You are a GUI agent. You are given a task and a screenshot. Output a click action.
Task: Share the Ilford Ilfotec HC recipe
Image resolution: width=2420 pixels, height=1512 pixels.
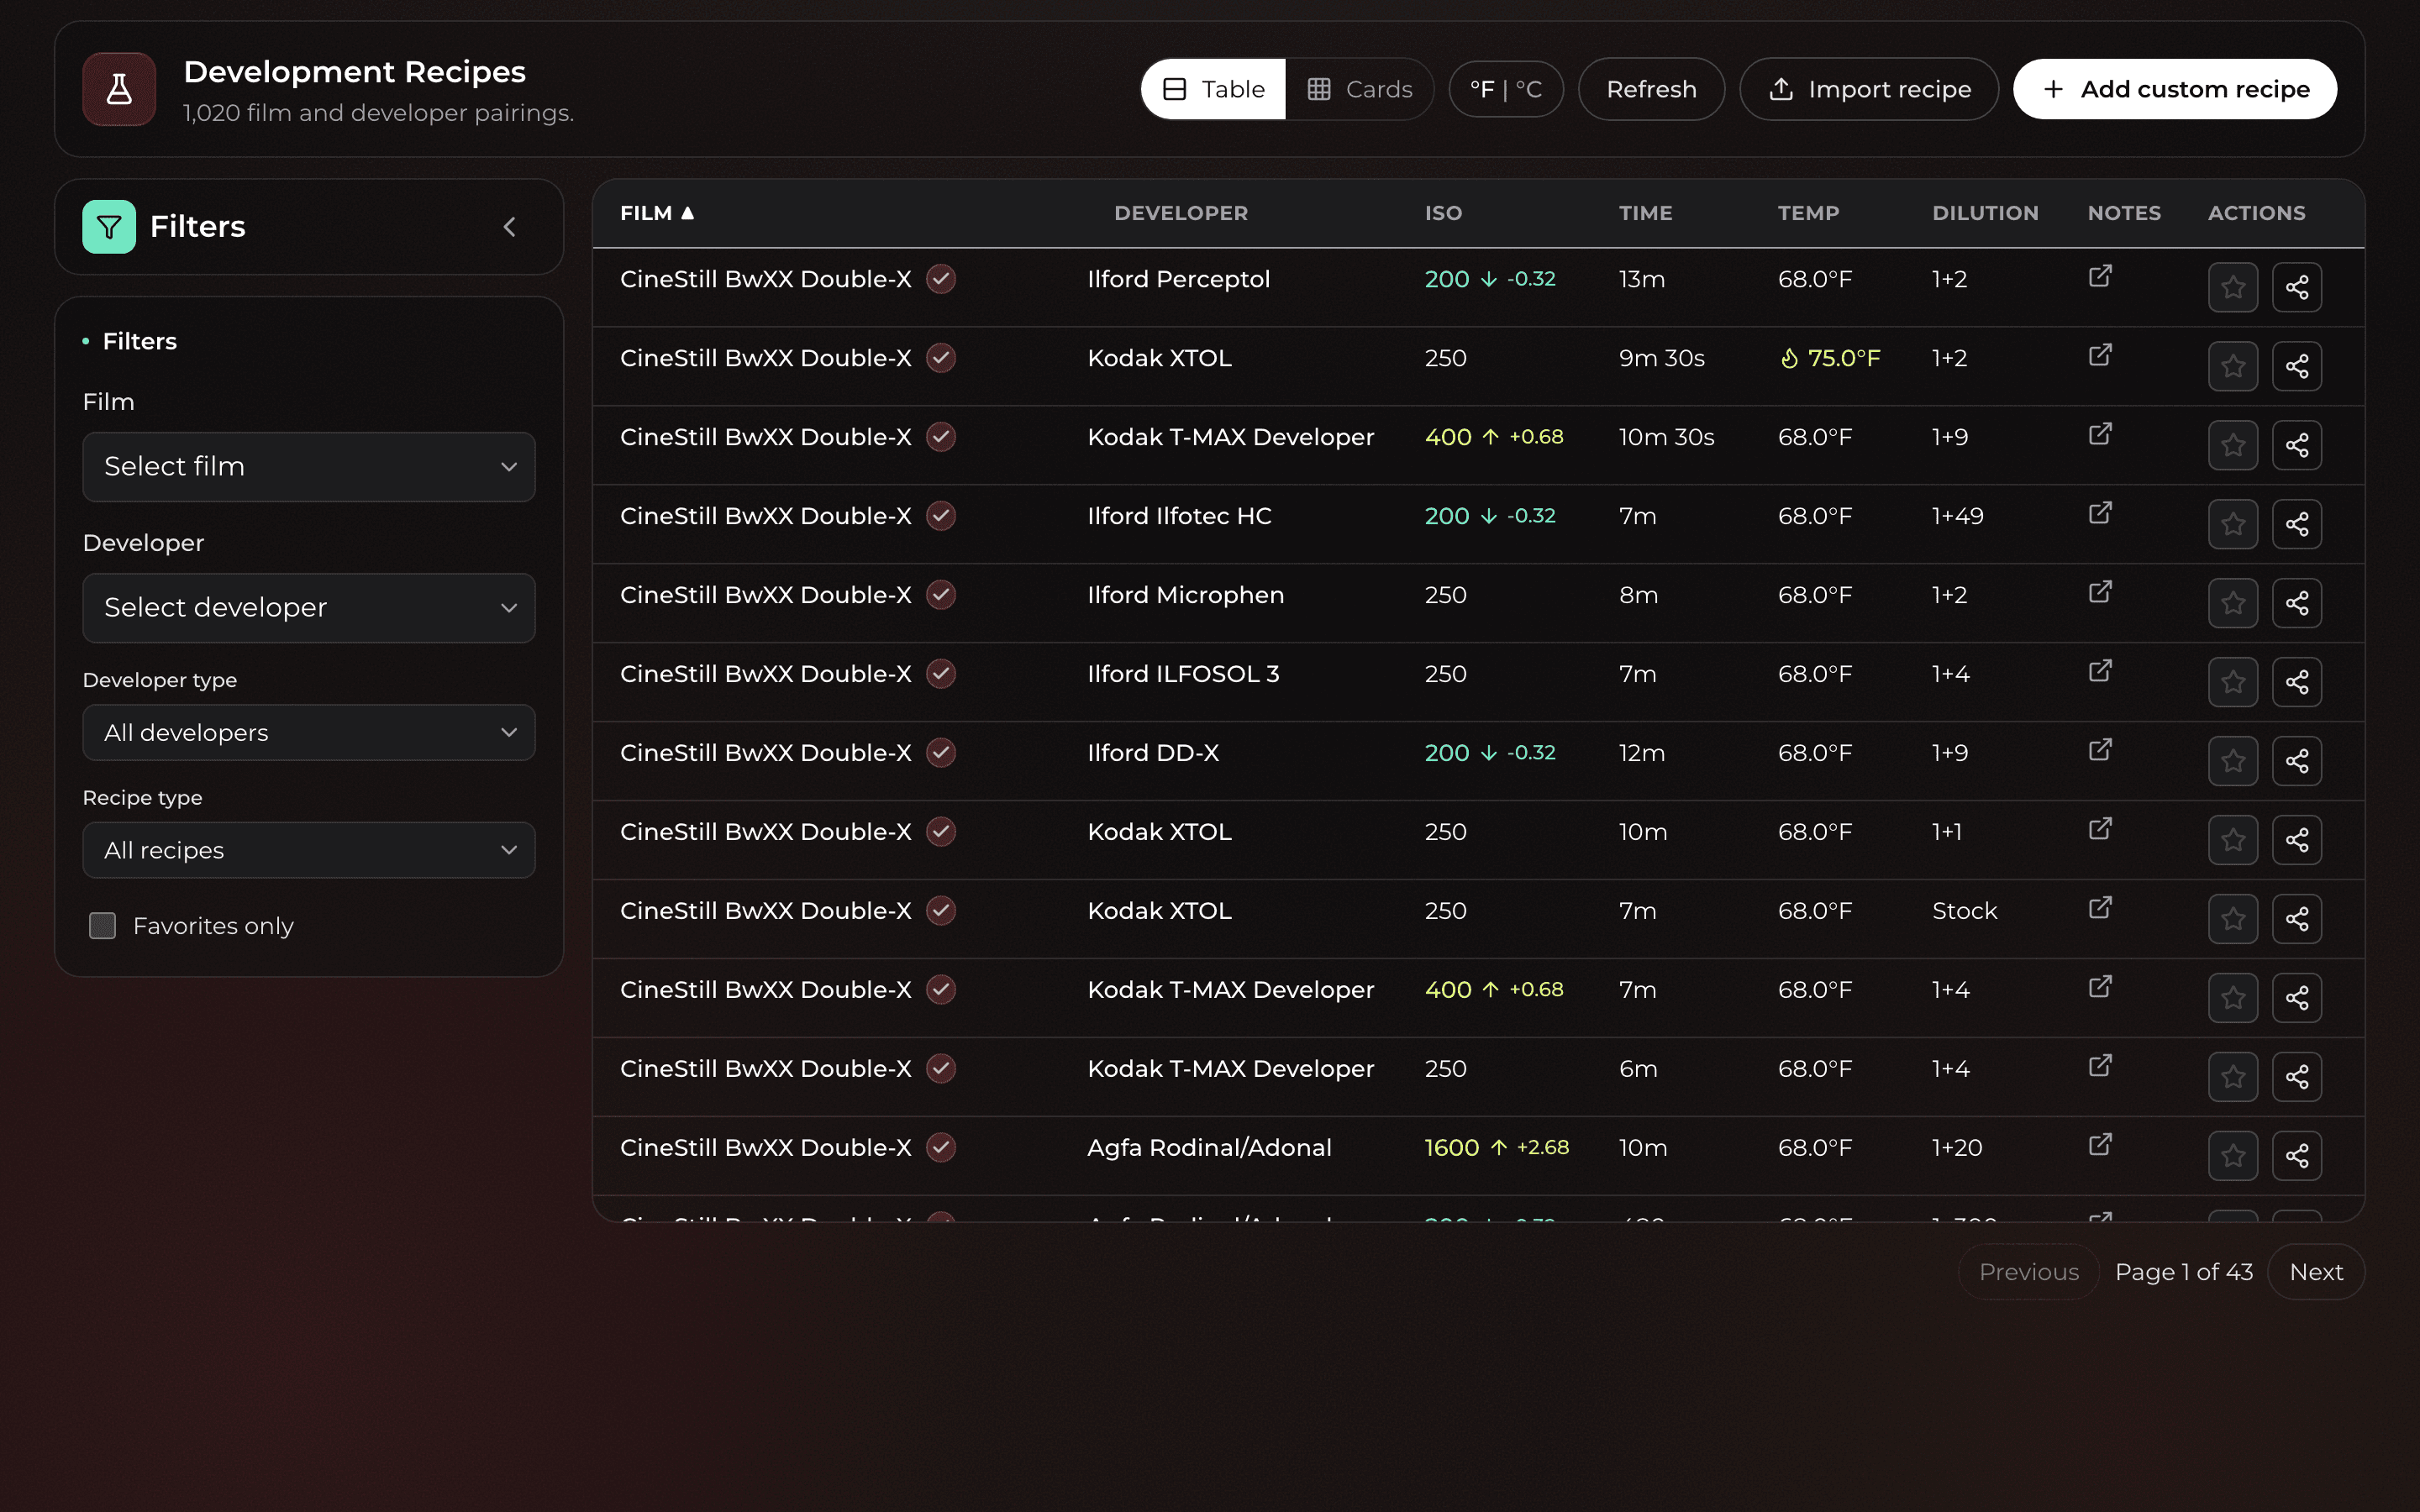pos(2297,525)
